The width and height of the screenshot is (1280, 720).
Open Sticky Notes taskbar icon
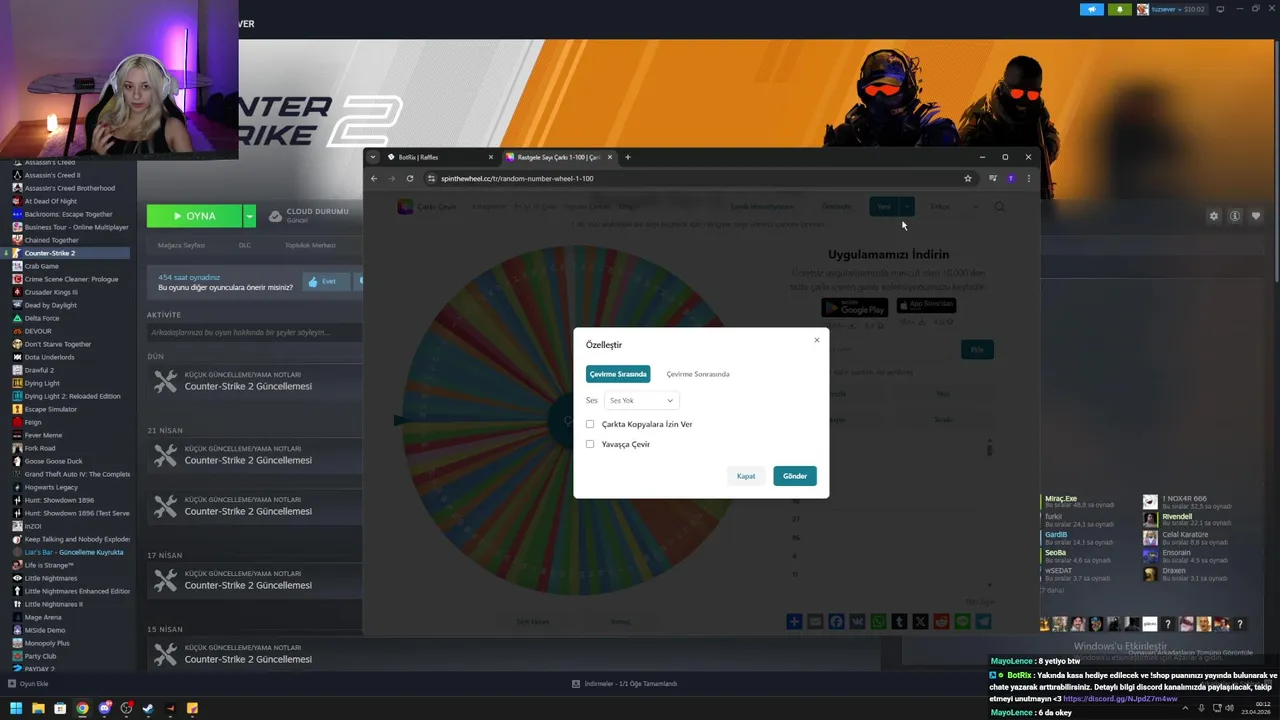tap(192, 708)
